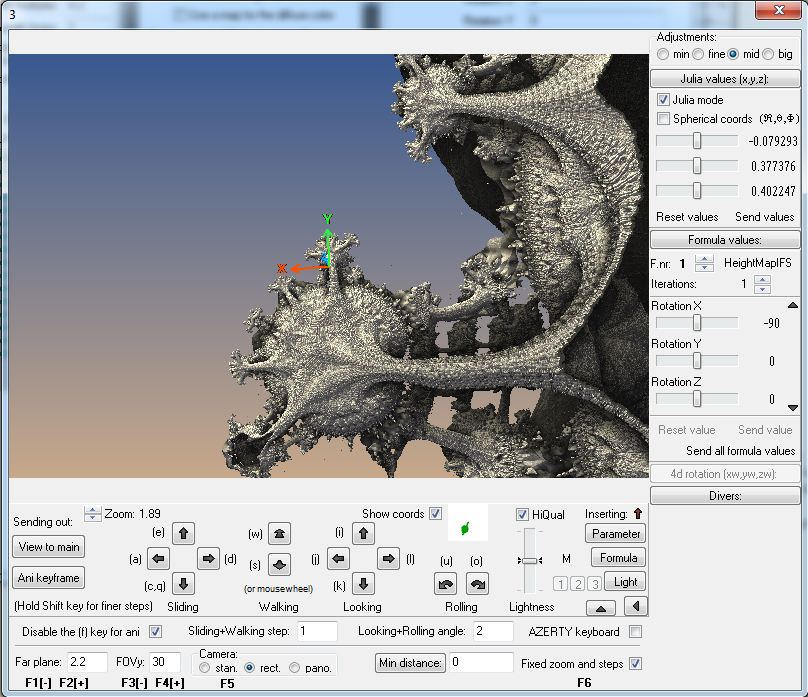Select the big adjustment radio button
The width and height of the screenshot is (808, 697).
[768, 54]
